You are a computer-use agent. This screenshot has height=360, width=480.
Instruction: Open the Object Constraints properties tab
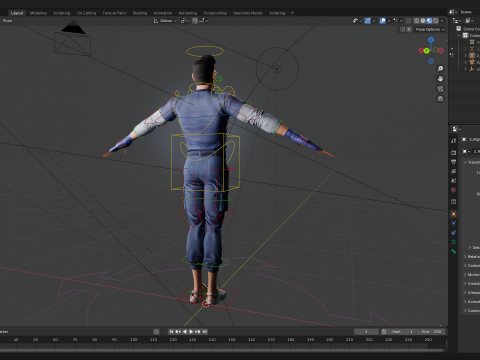pos(454,233)
